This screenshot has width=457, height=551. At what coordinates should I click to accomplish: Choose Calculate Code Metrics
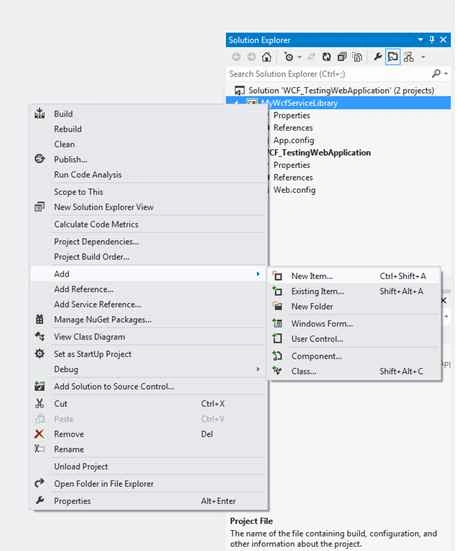coord(96,224)
